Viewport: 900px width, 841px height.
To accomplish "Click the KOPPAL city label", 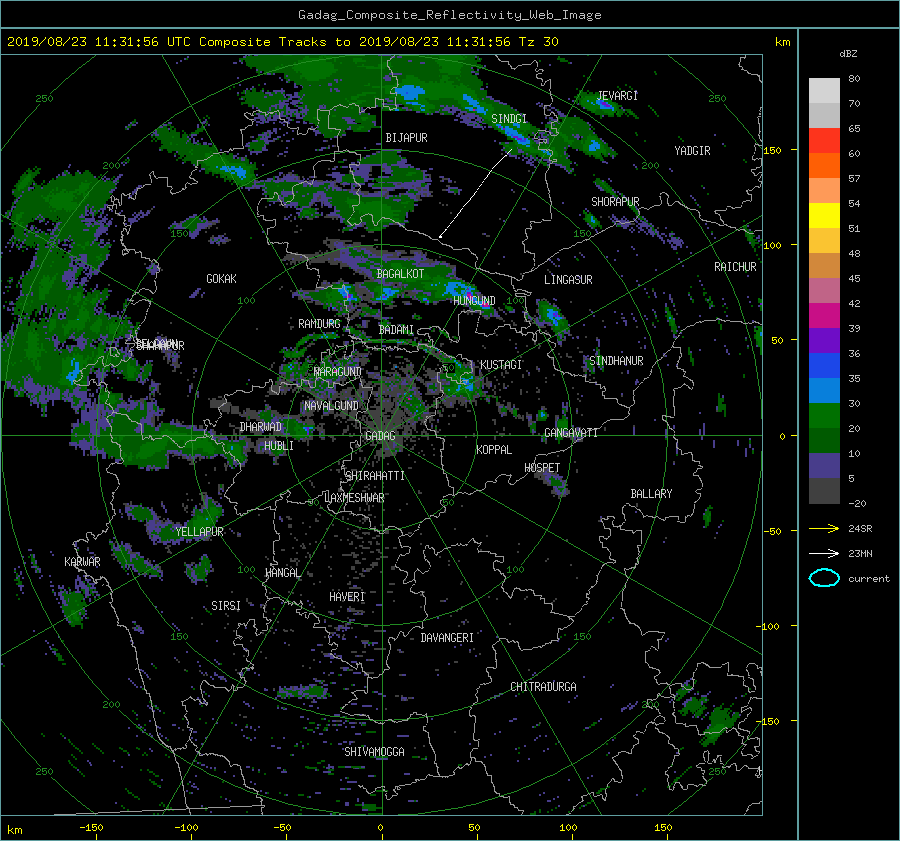I will coord(494,449).
